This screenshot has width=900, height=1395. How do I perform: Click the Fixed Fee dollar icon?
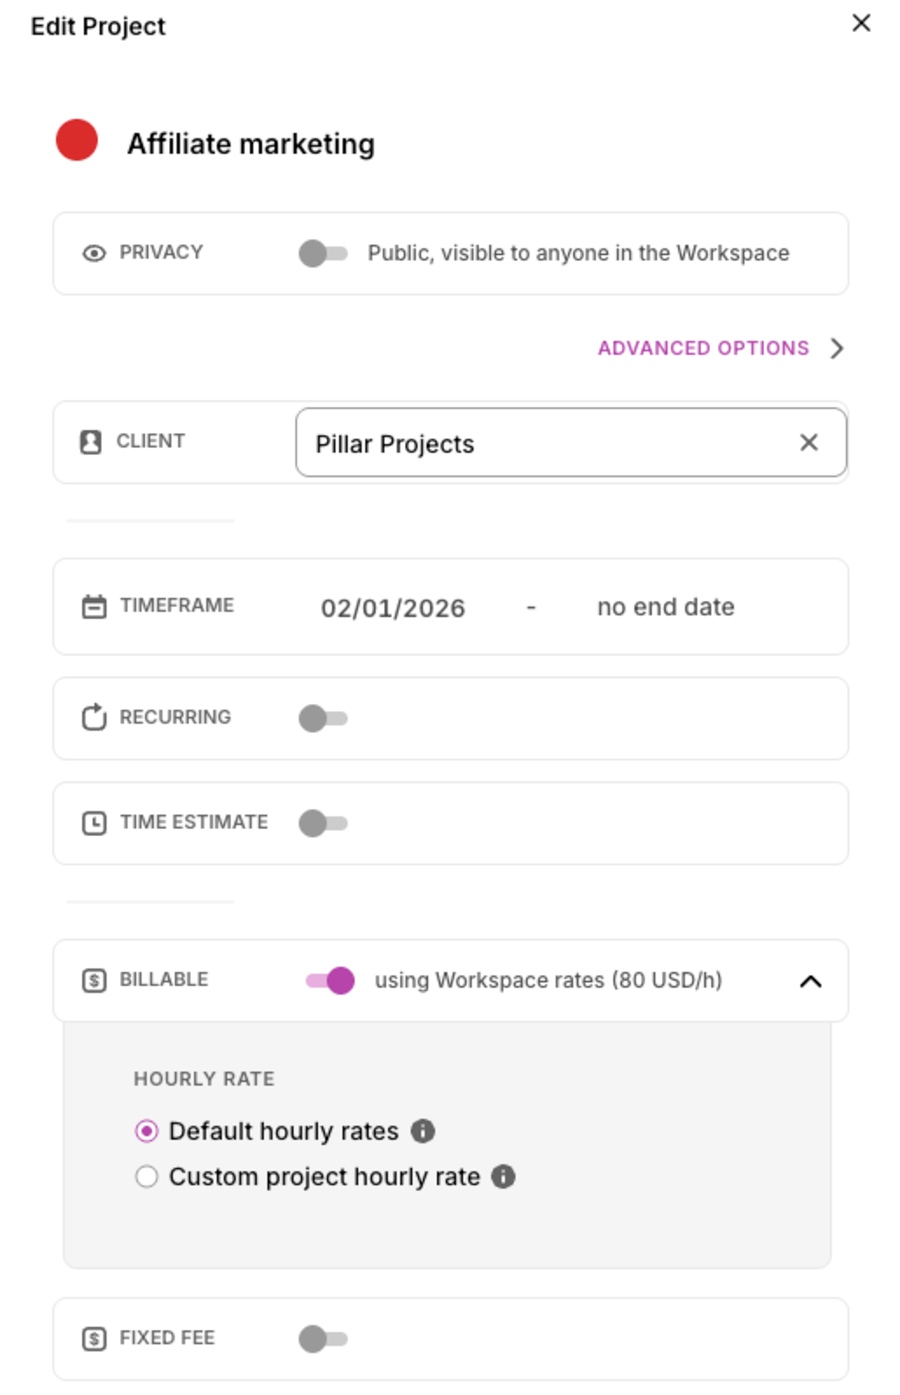click(x=93, y=1337)
